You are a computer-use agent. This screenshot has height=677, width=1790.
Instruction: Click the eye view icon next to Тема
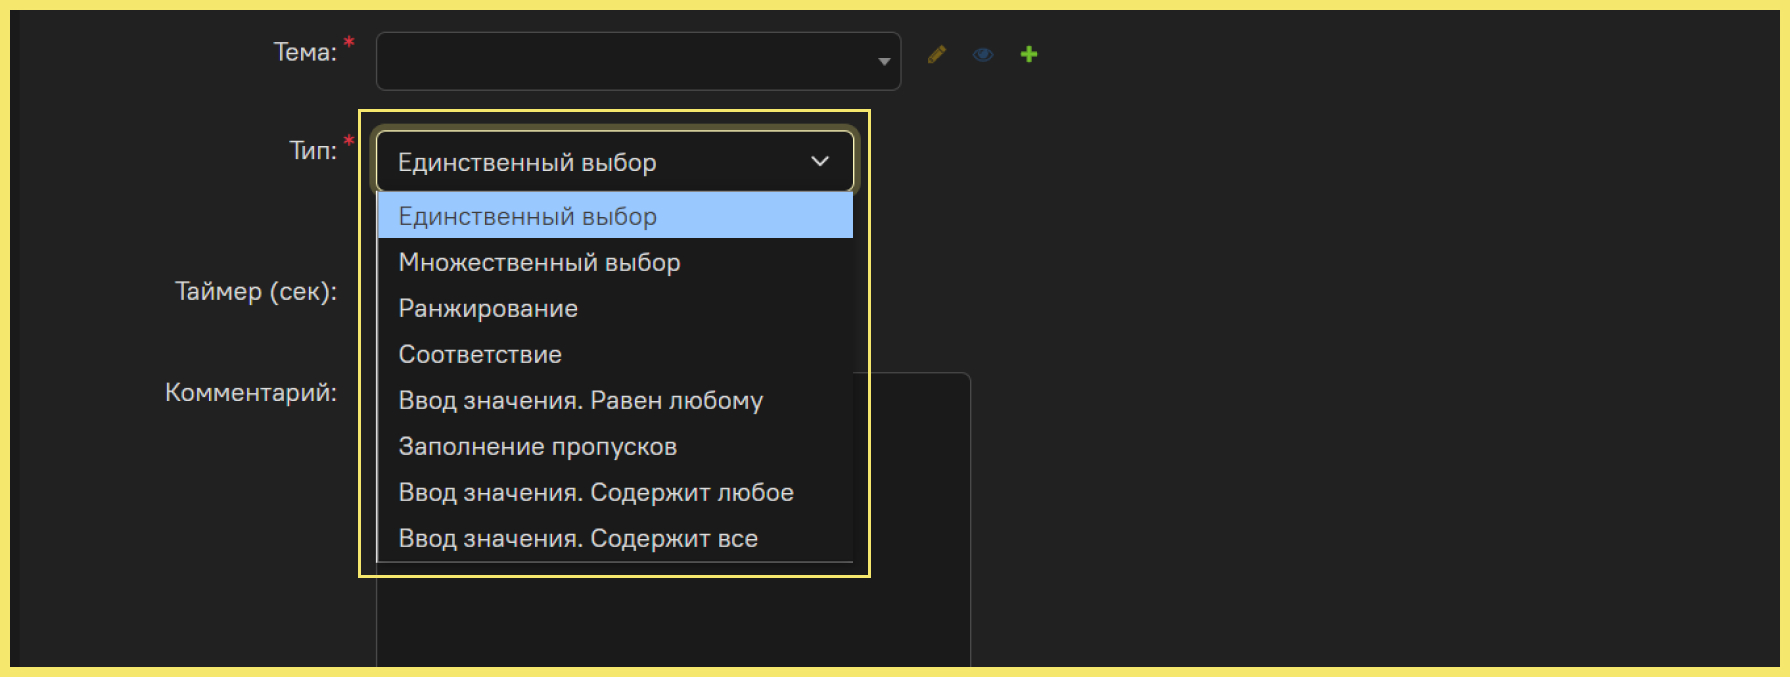pyautogui.click(x=983, y=55)
